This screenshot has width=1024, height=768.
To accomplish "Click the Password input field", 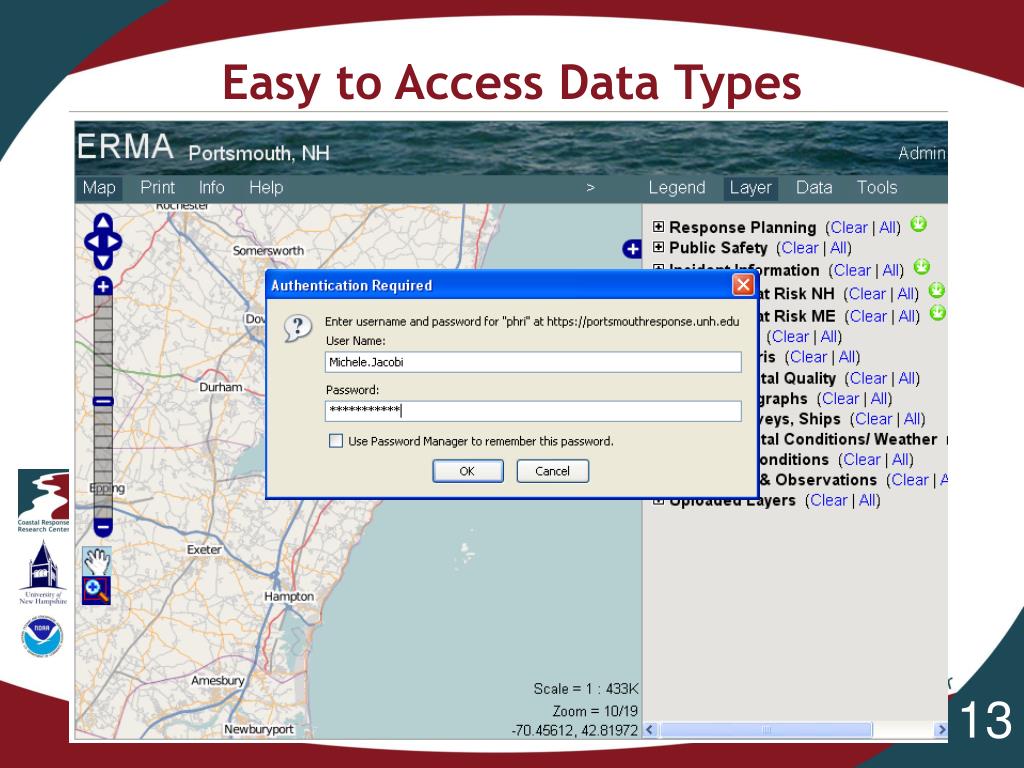I will tap(533, 410).
